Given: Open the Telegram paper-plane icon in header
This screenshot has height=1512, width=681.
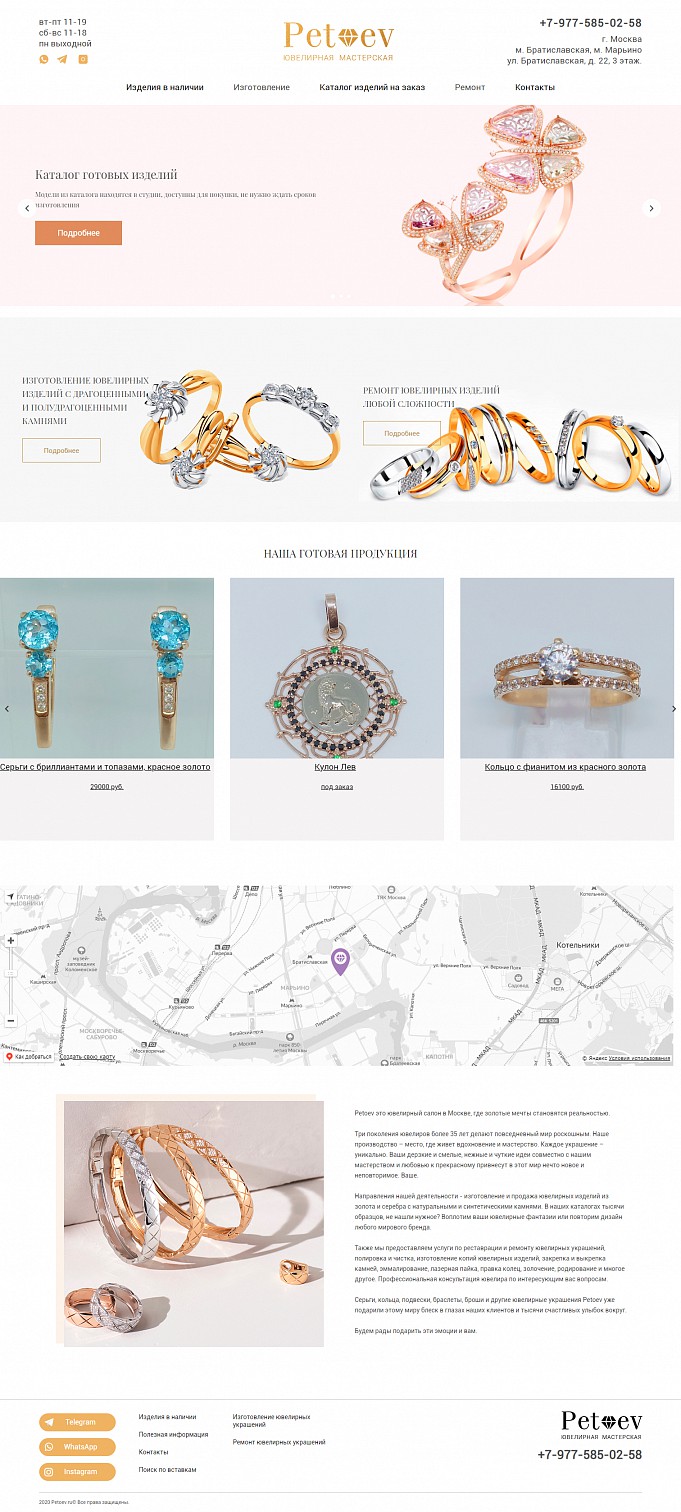Looking at the screenshot, I should [63, 59].
